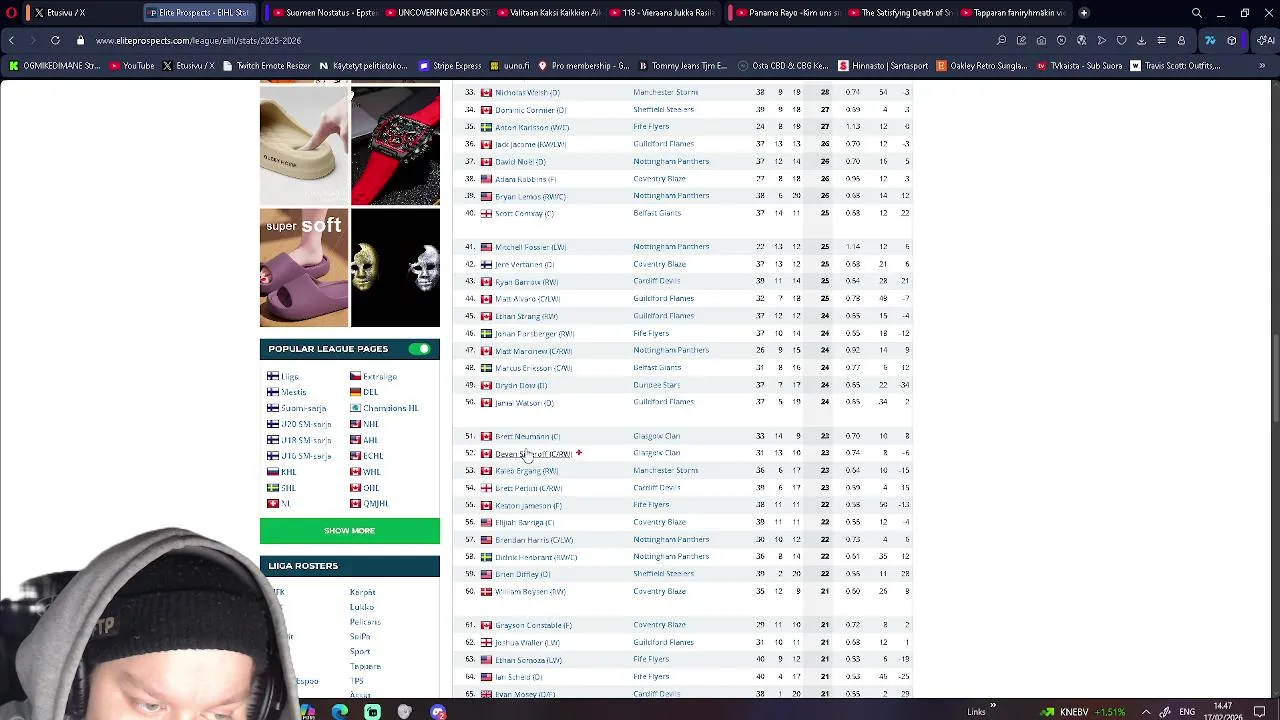Viewport: 1280px width, 720px height.
Task: Open the Tappara roster link
Action: click(365, 666)
